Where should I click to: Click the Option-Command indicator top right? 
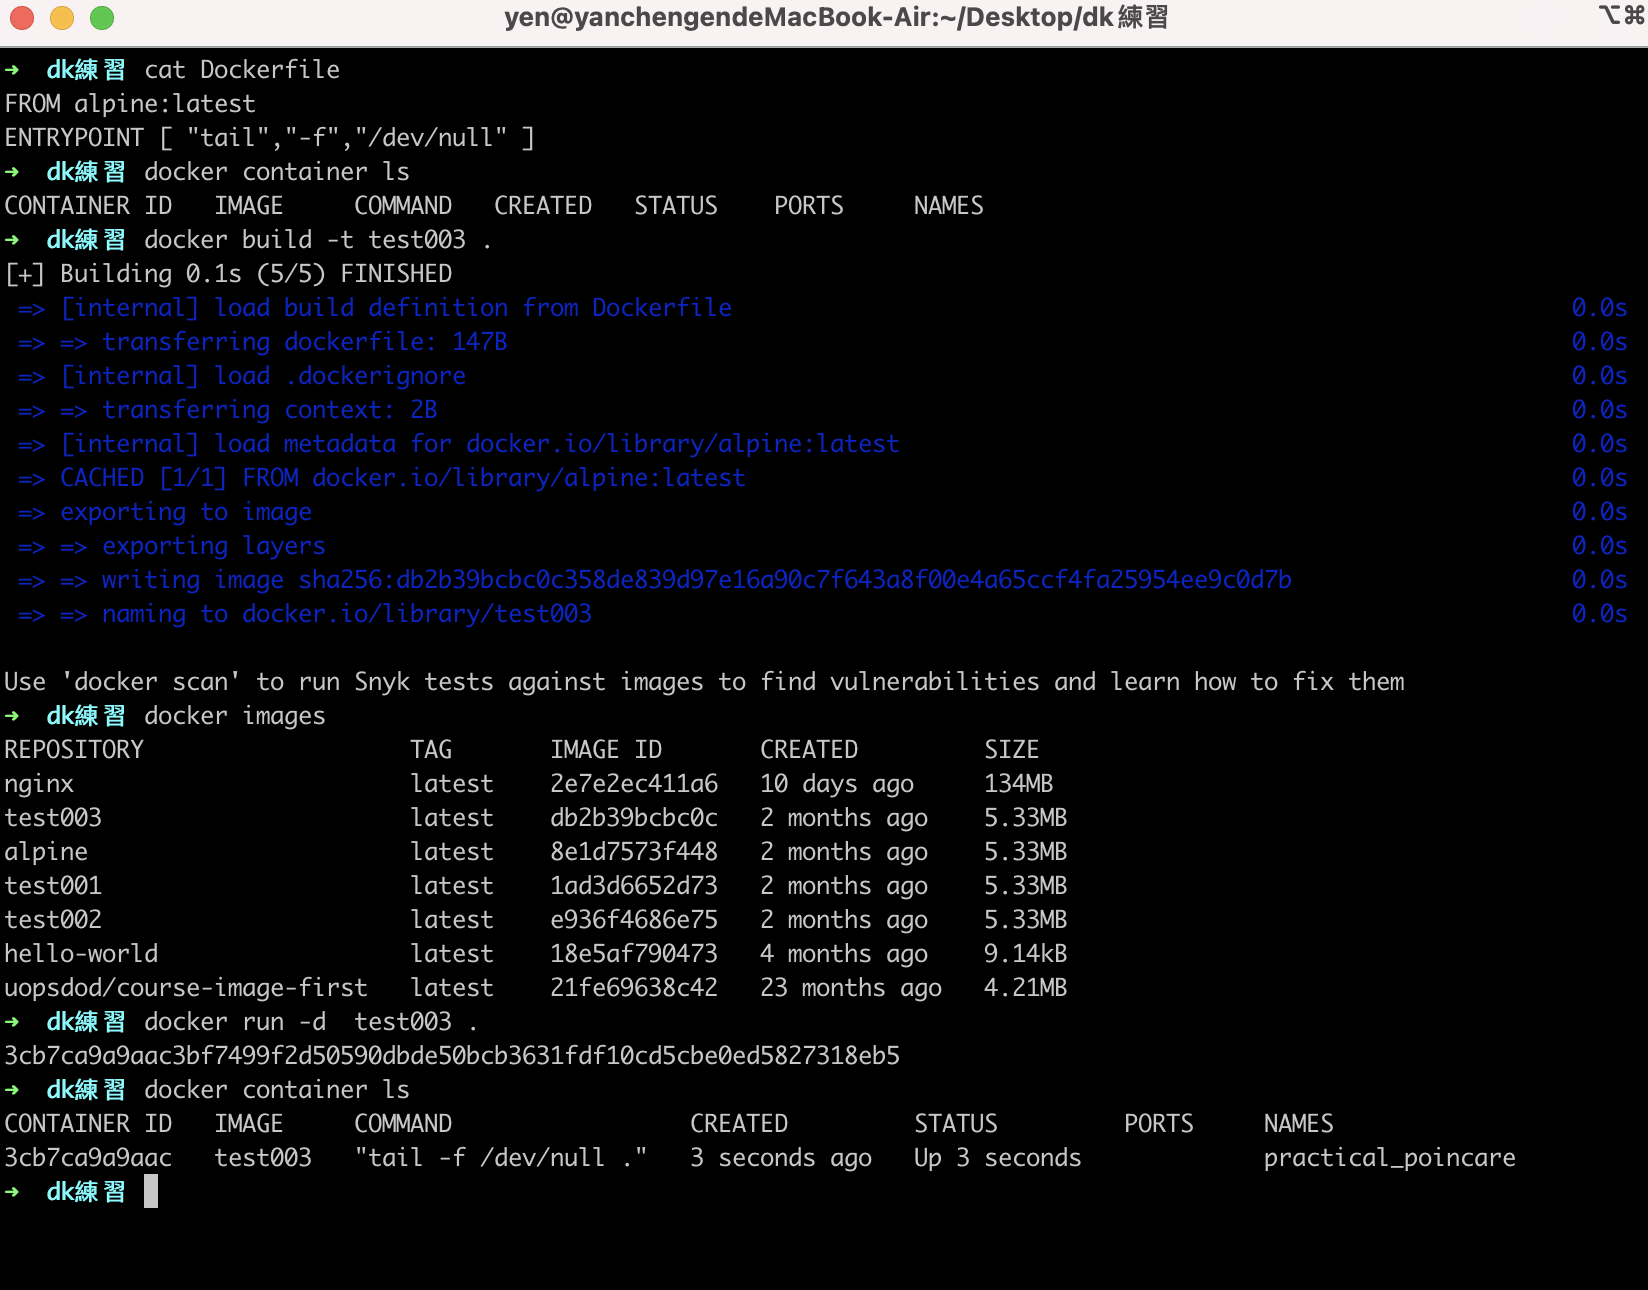[1618, 17]
